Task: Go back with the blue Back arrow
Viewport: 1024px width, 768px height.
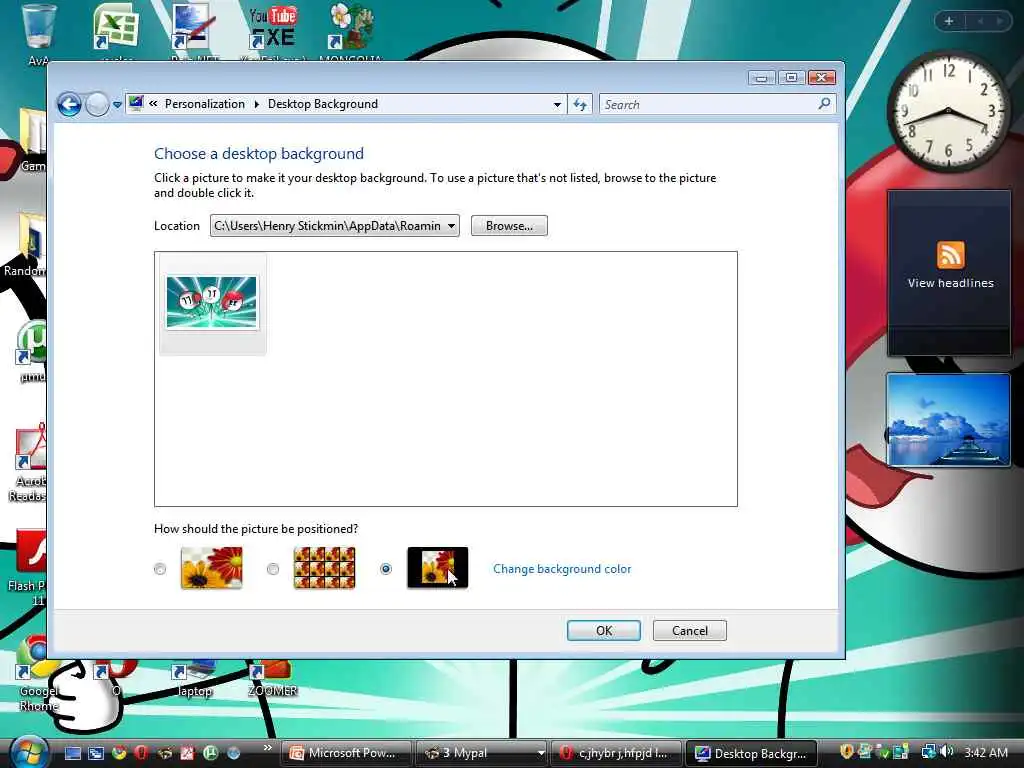Action: 69,104
